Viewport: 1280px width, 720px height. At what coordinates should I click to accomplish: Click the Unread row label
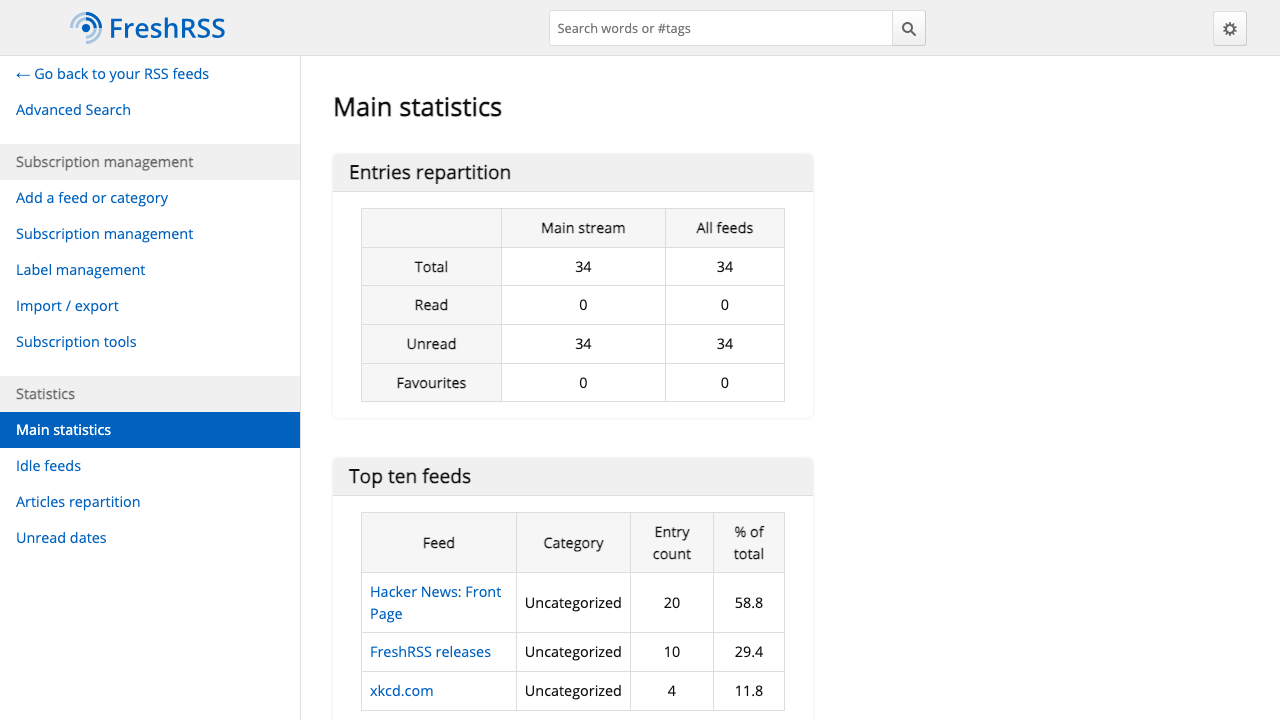click(431, 344)
